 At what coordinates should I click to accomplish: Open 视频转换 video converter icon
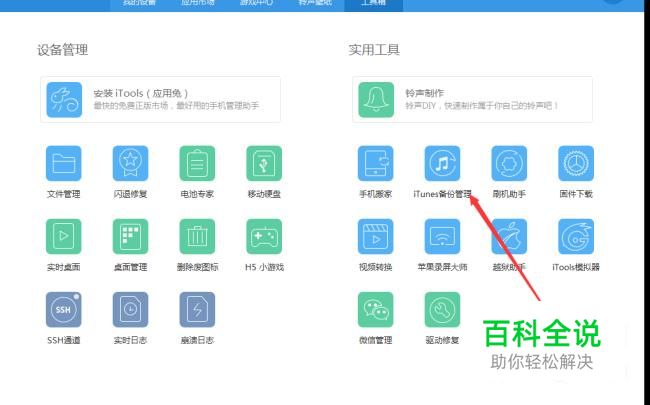(376, 236)
